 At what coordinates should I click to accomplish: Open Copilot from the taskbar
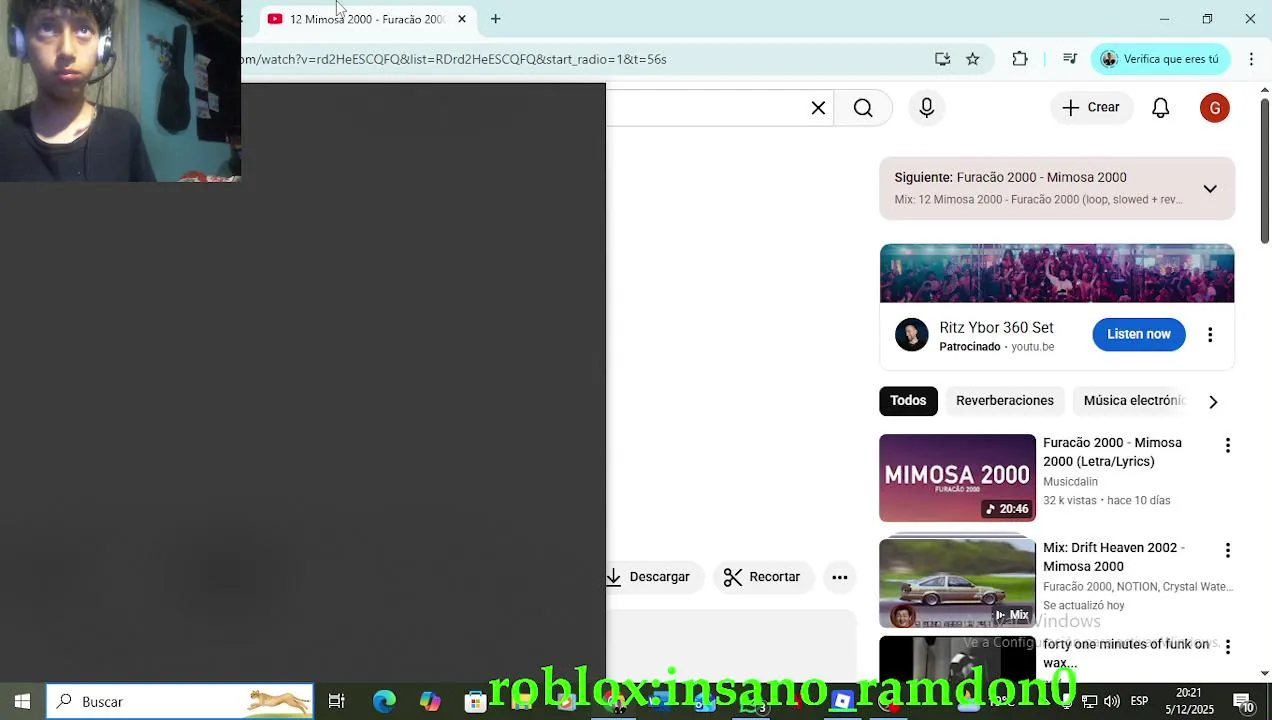pos(430,701)
